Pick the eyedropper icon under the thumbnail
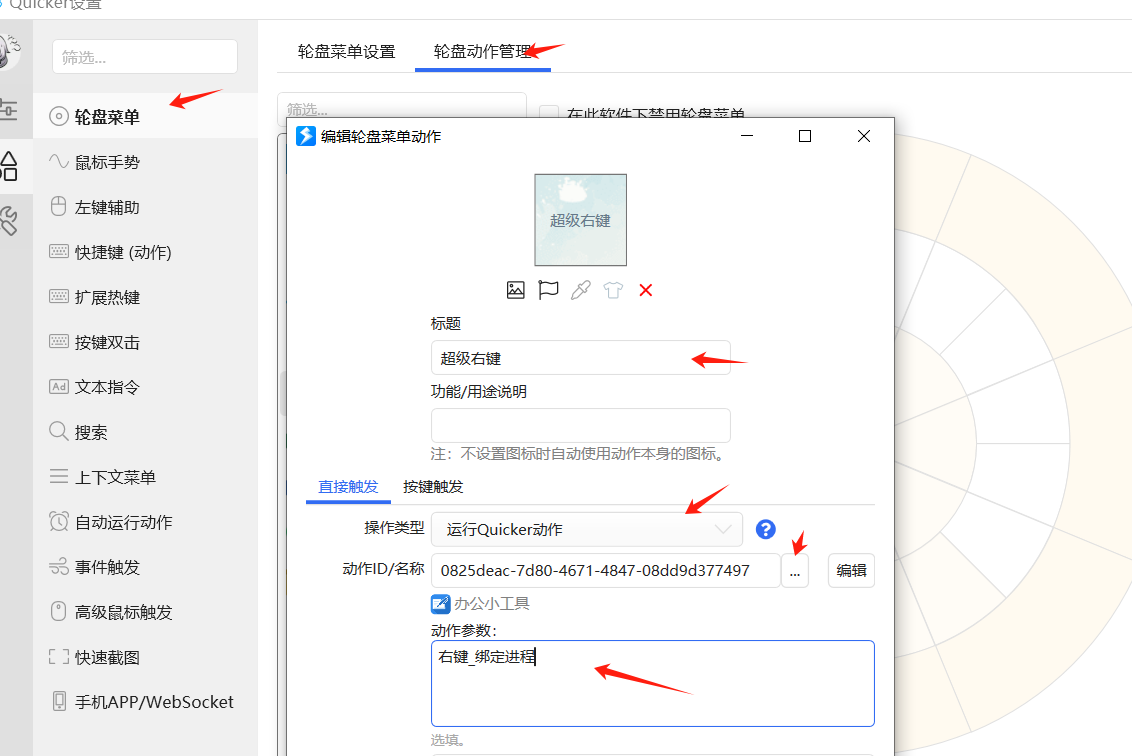Screen dimensions: 1132x756 580,290
